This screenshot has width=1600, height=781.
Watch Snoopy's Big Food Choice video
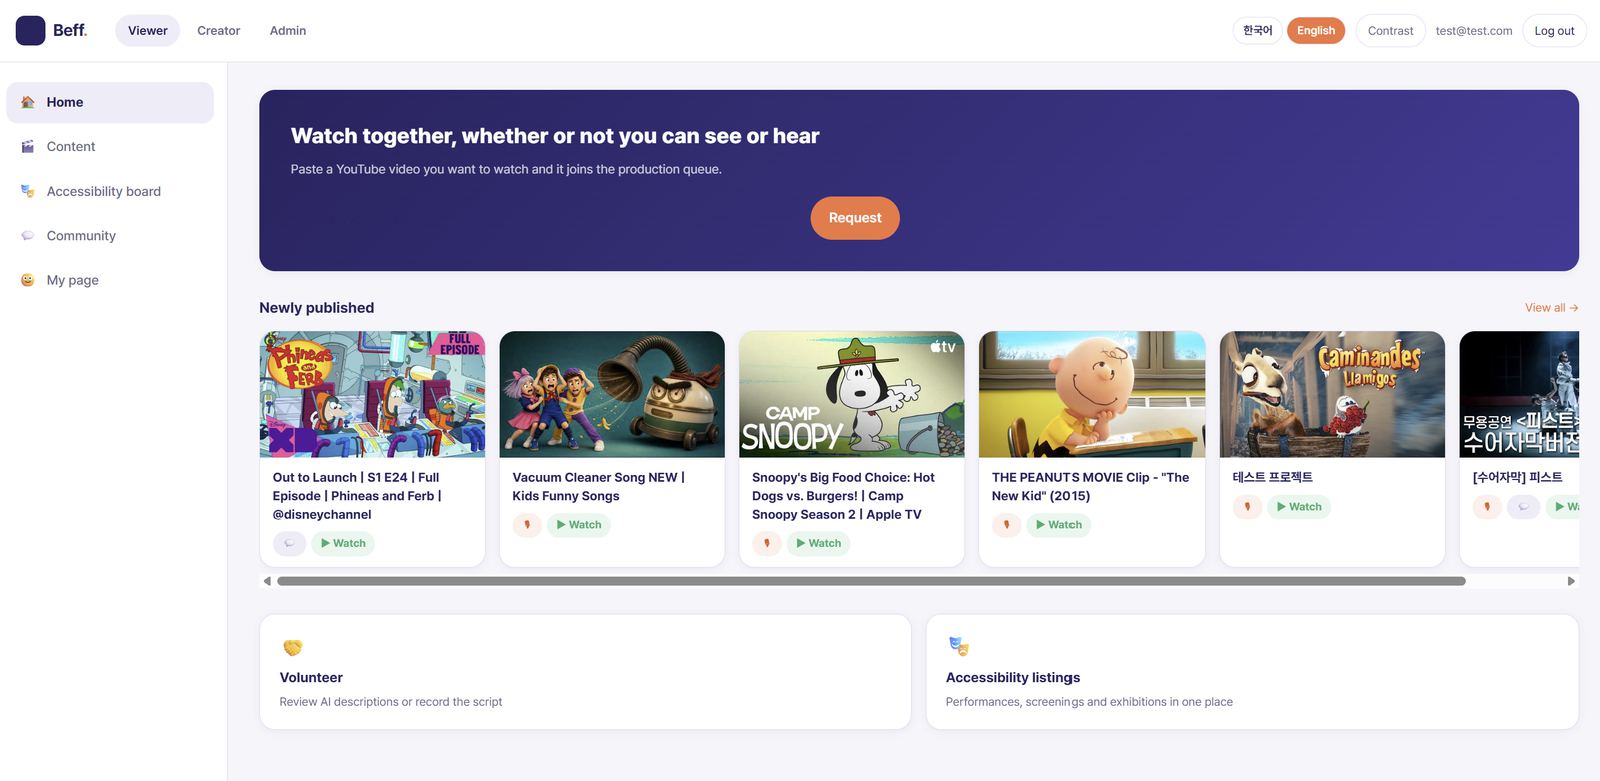point(819,543)
